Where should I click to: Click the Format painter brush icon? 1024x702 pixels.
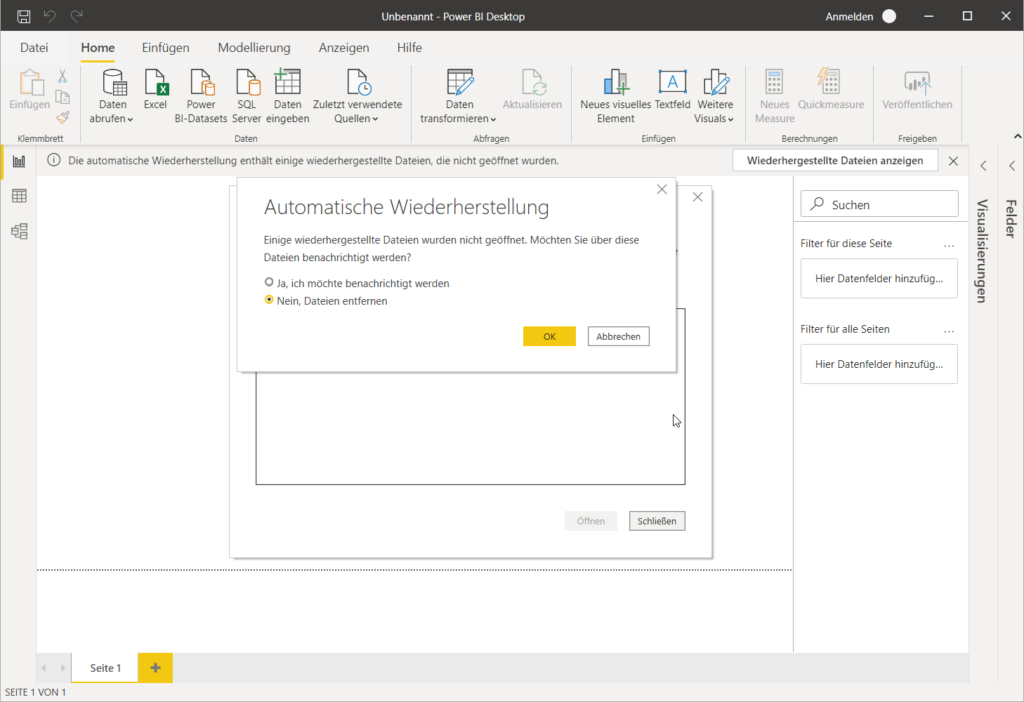point(62,118)
